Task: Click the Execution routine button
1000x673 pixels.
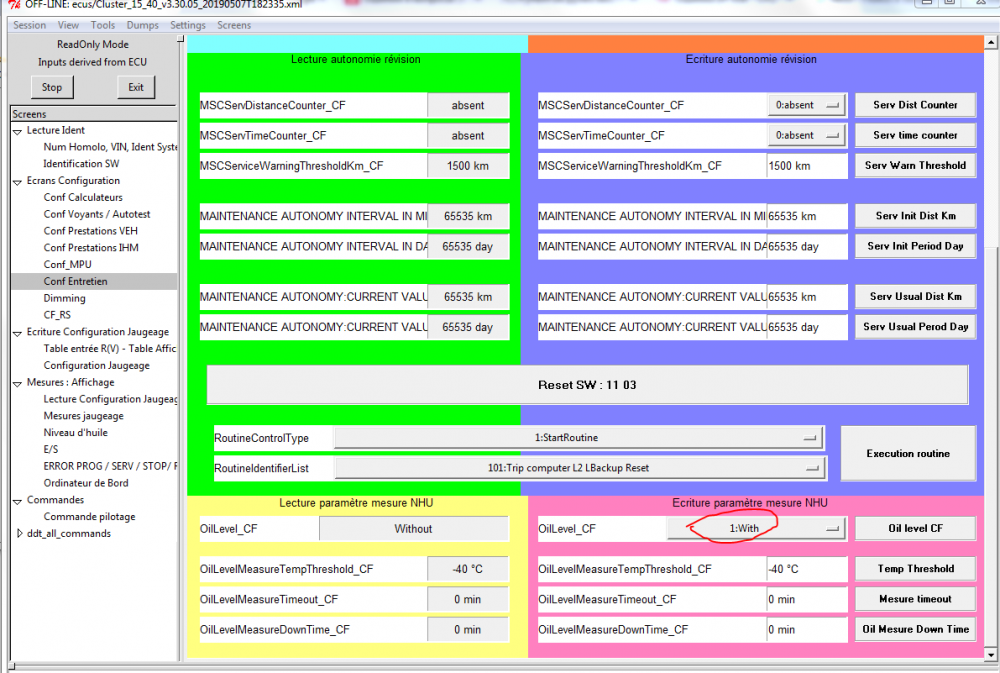Action: pos(908,454)
